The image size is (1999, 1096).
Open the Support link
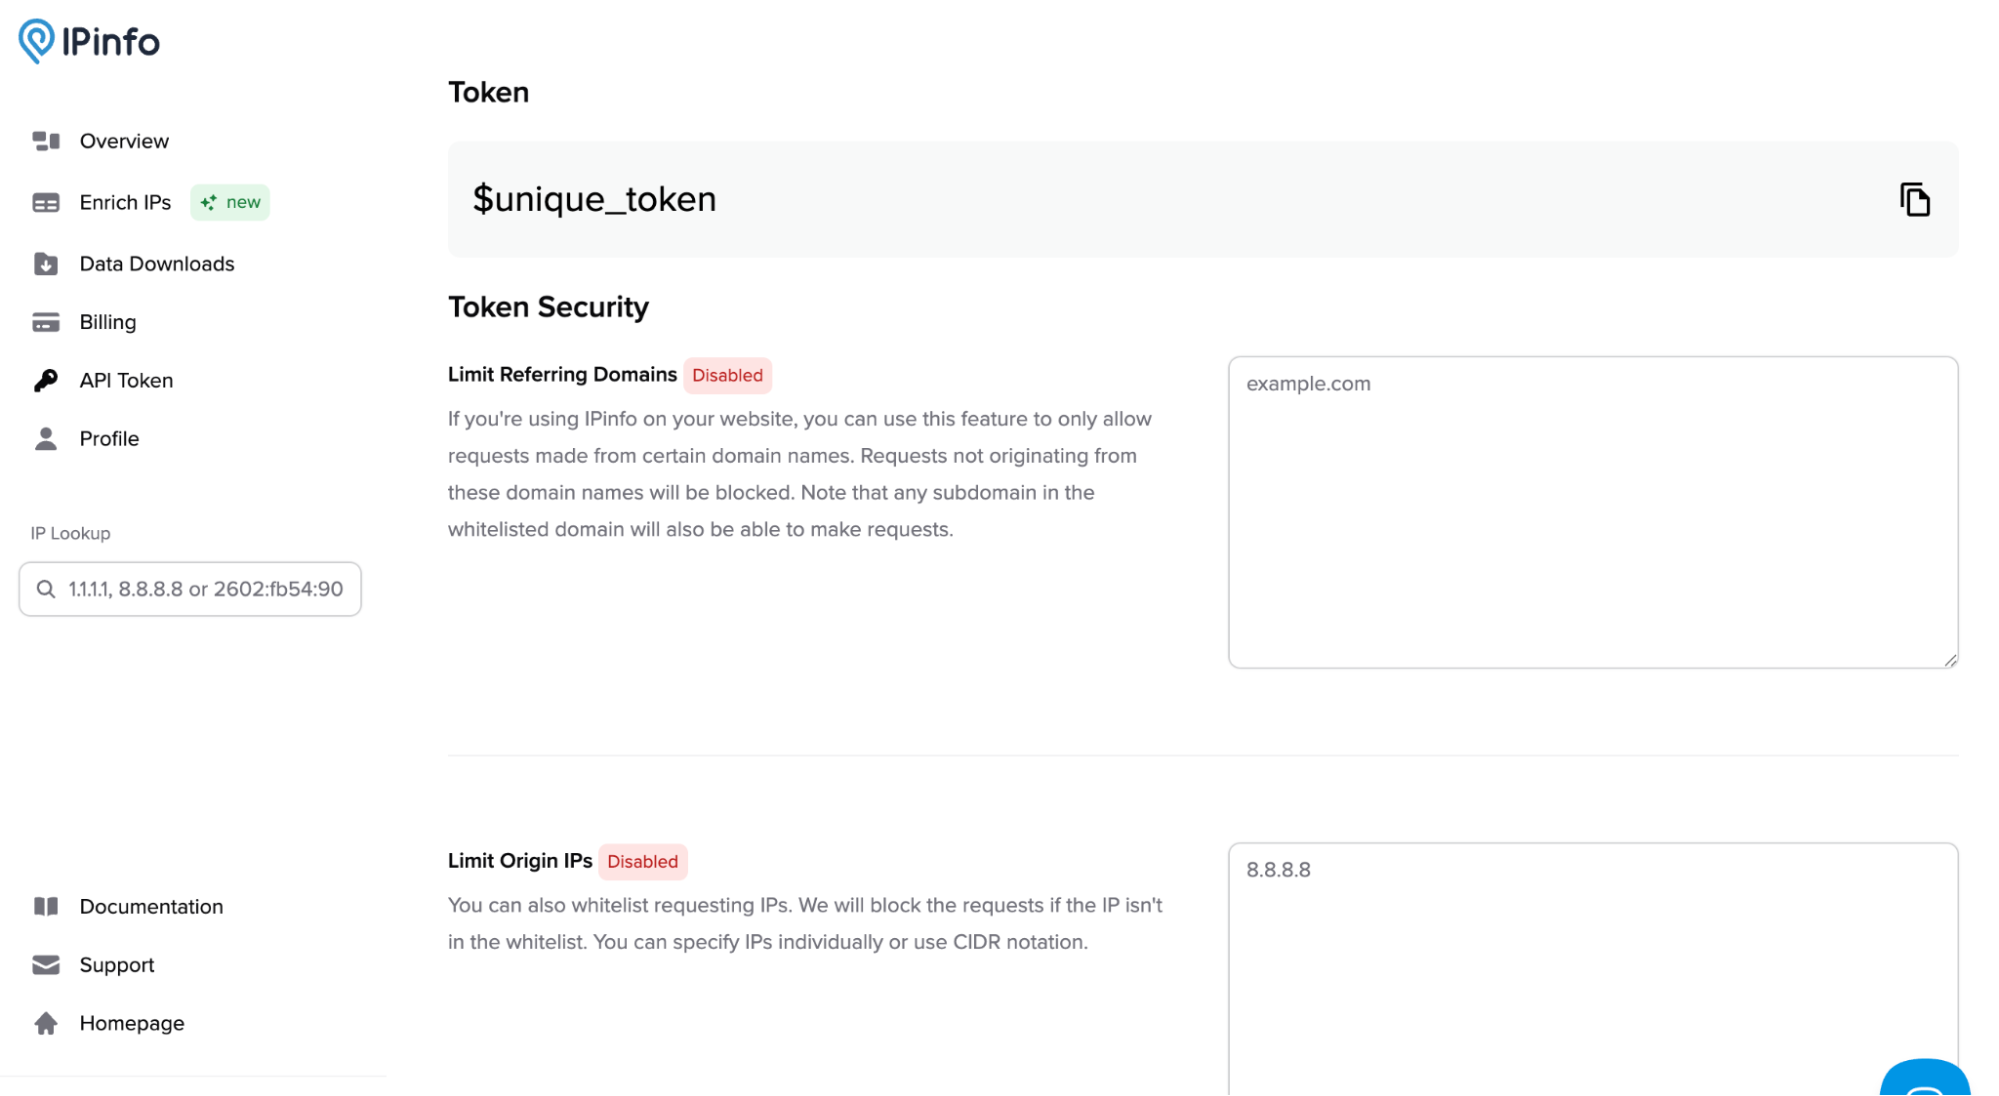point(117,965)
